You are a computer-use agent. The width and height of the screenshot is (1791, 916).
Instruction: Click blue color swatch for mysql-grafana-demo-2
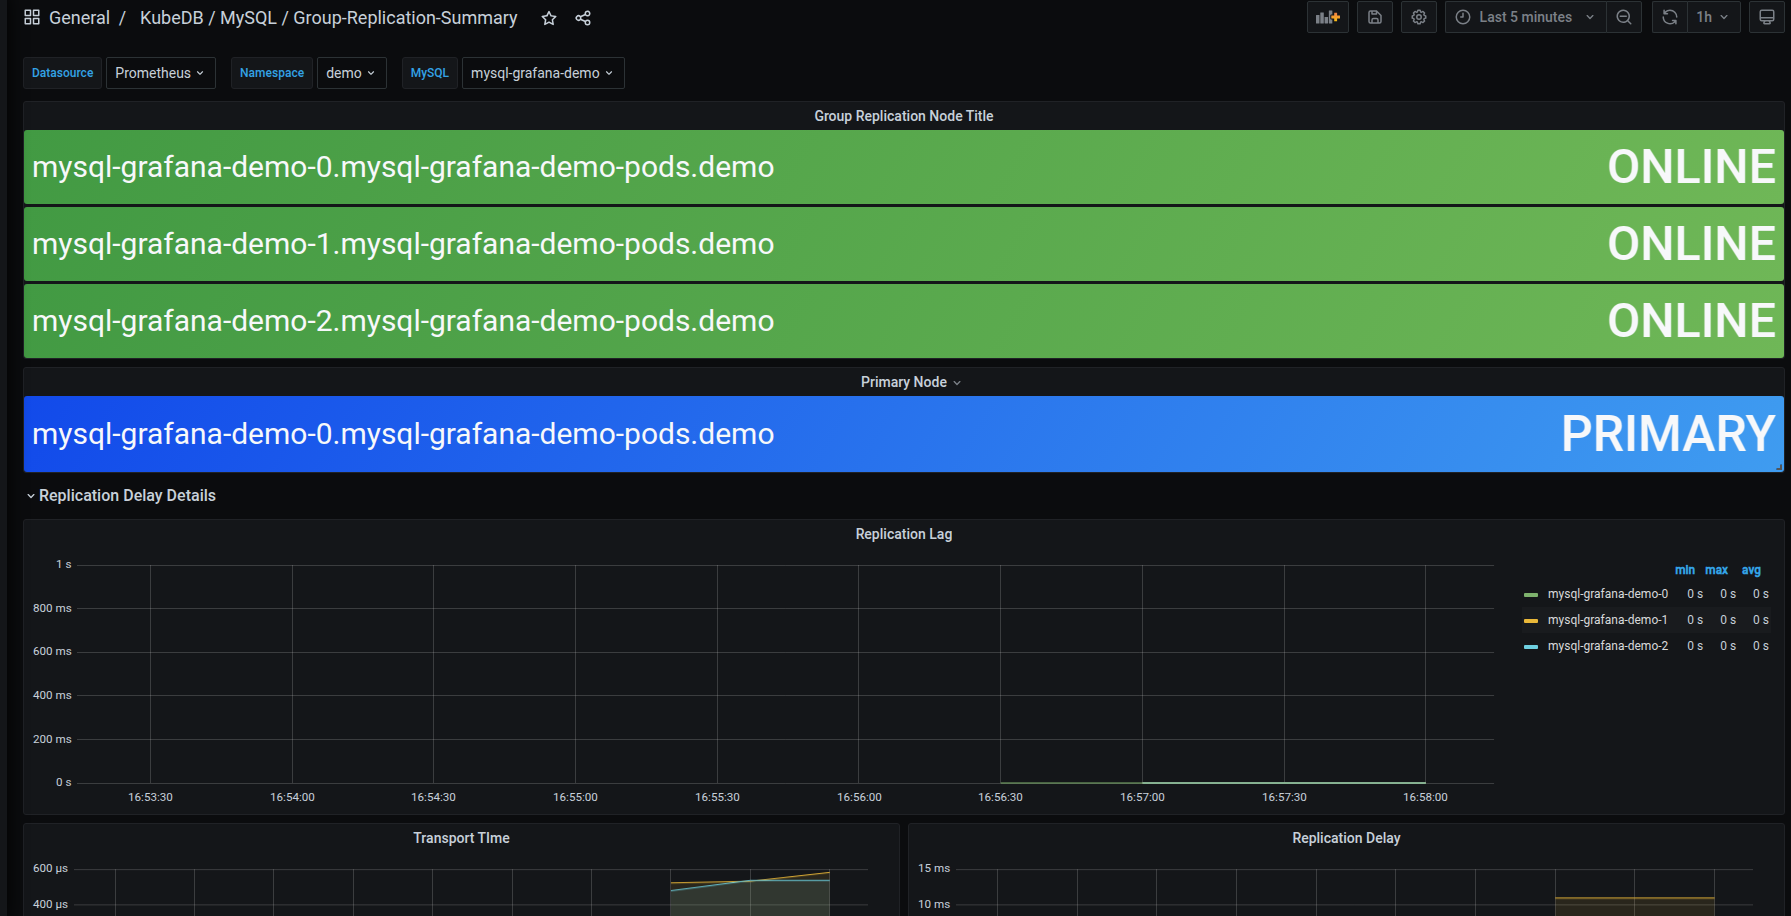[1531, 647]
